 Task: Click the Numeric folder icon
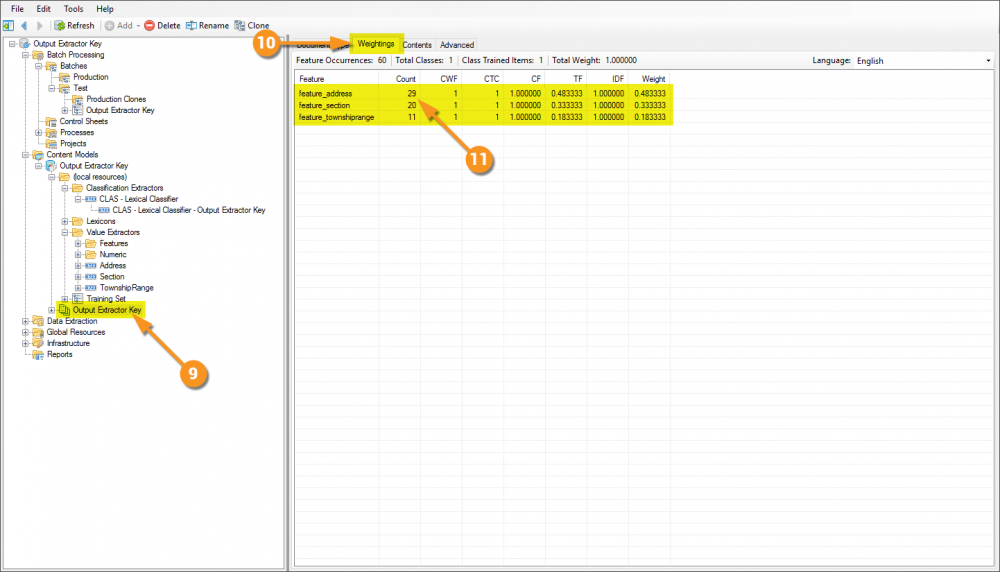[x=91, y=254]
